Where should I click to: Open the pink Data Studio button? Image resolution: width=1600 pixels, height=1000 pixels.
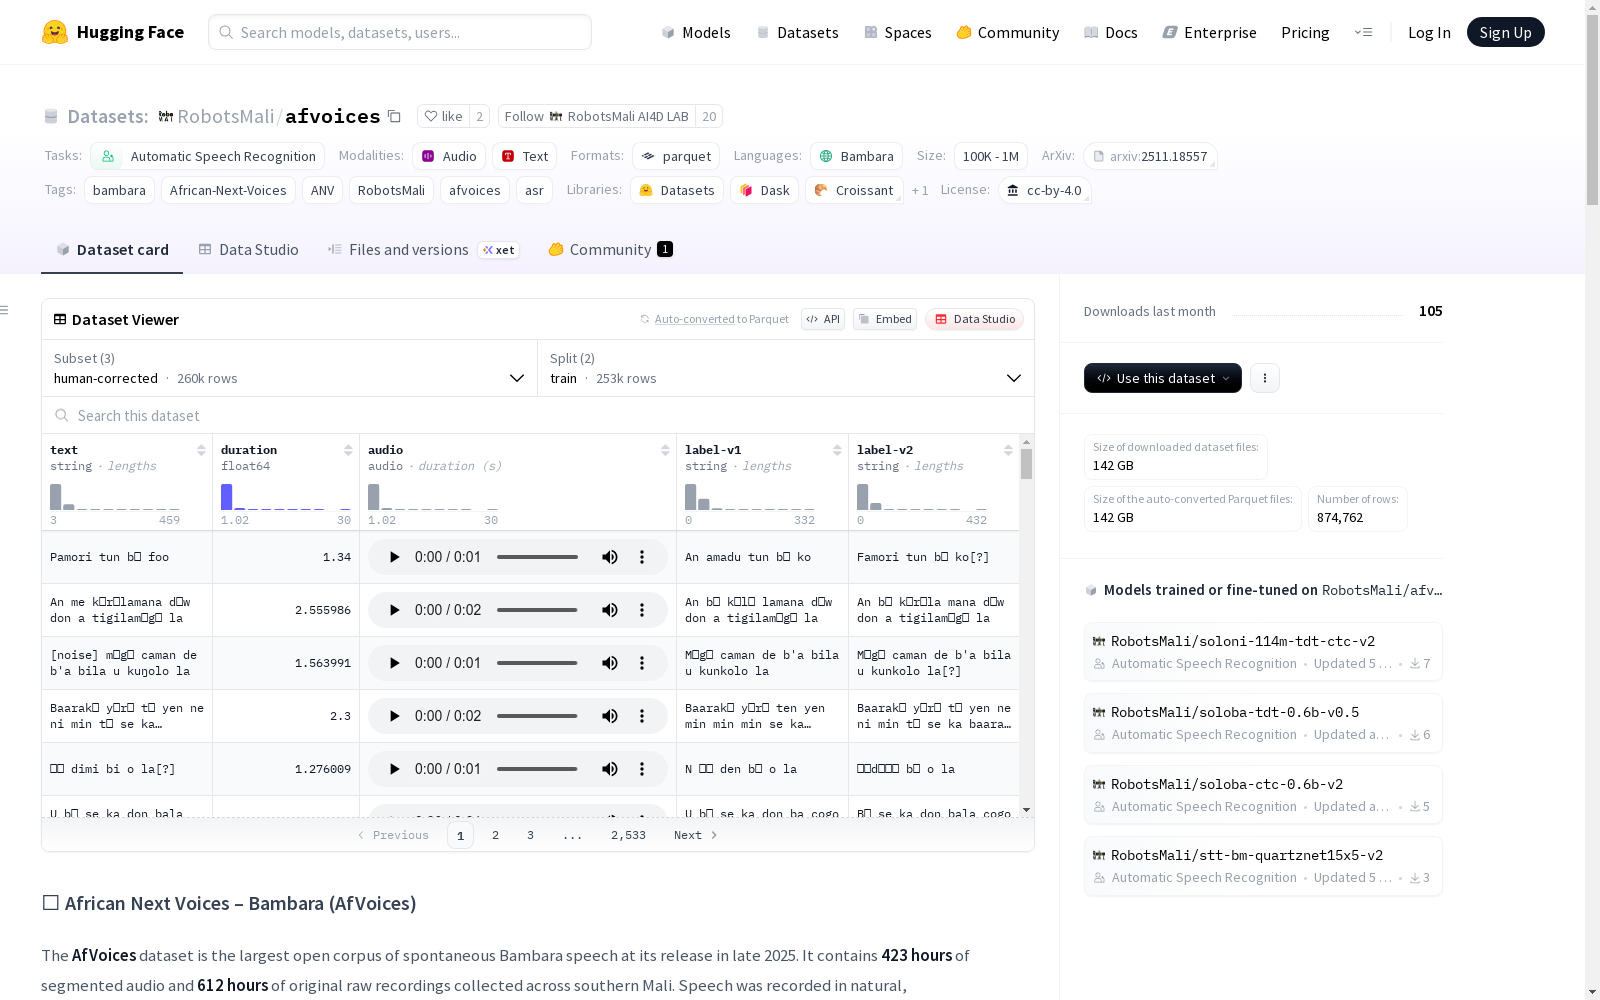pos(974,319)
